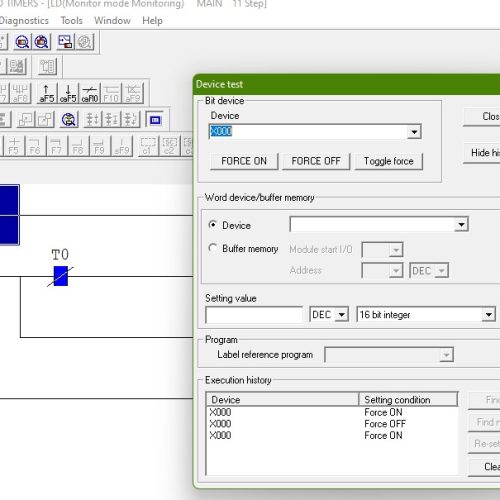Open the Module start I/O dropdown
Screen dimensions: 500x500
(x=396, y=250)
